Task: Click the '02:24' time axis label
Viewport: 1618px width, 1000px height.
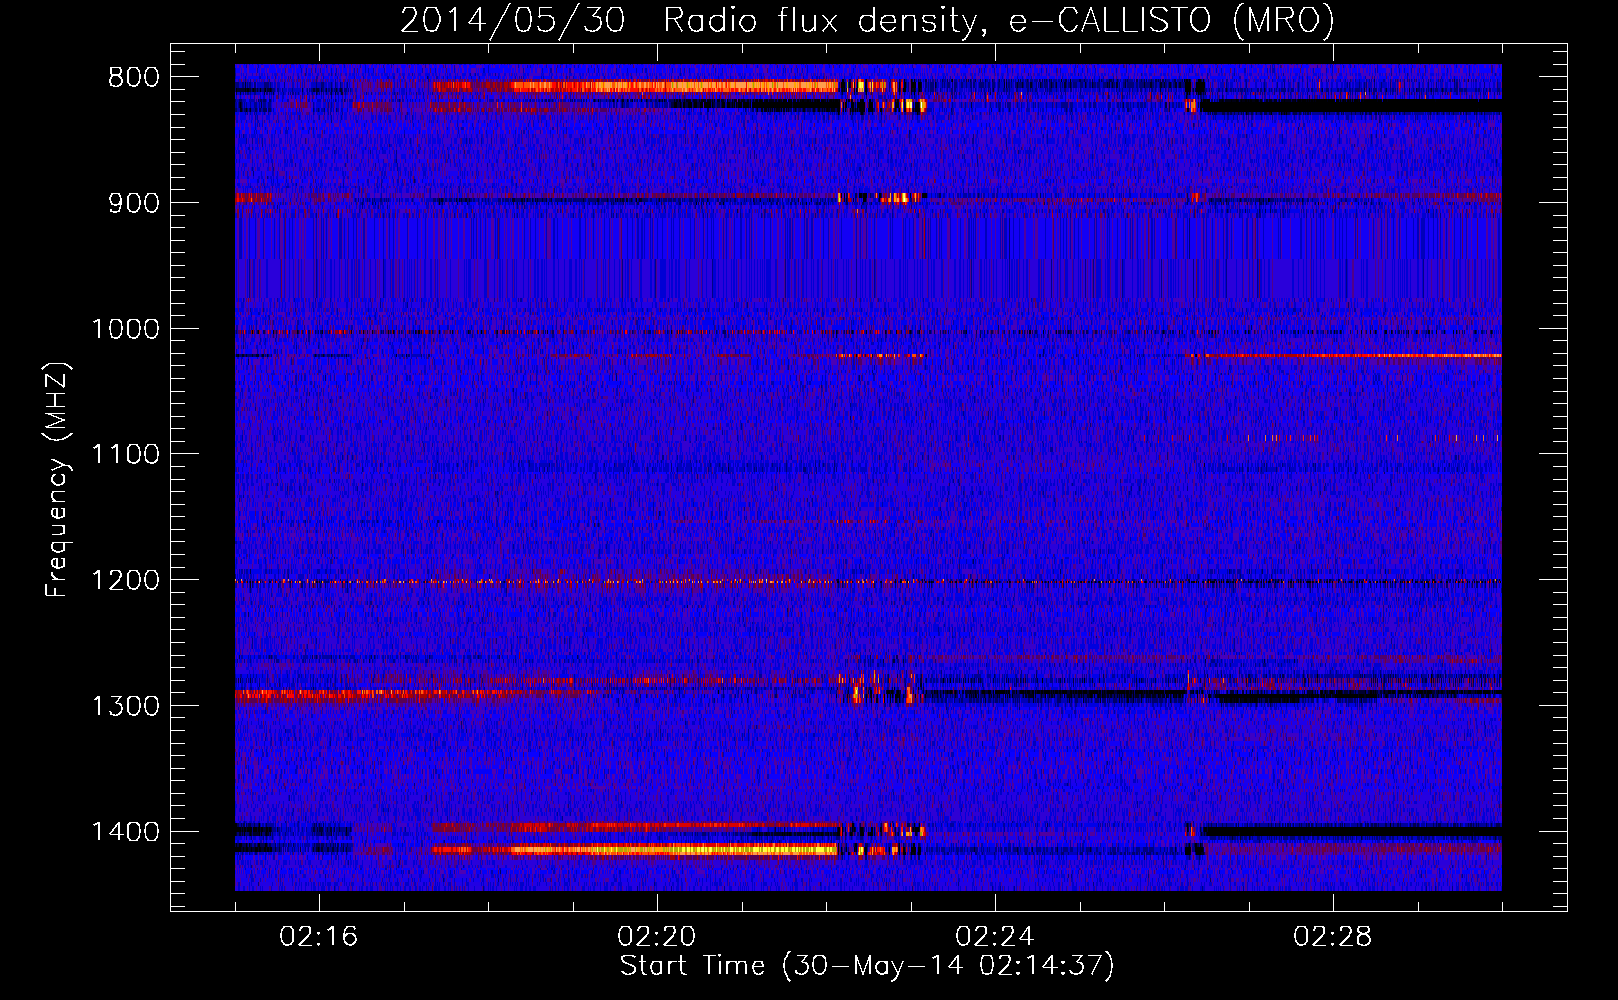Action: coord(995,937)
